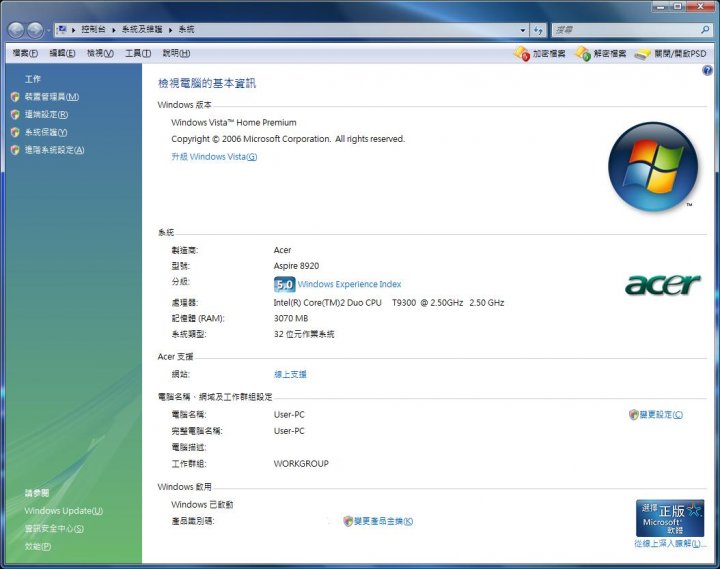Click the genuine Microsoft software badge

[x=670, y=518]
